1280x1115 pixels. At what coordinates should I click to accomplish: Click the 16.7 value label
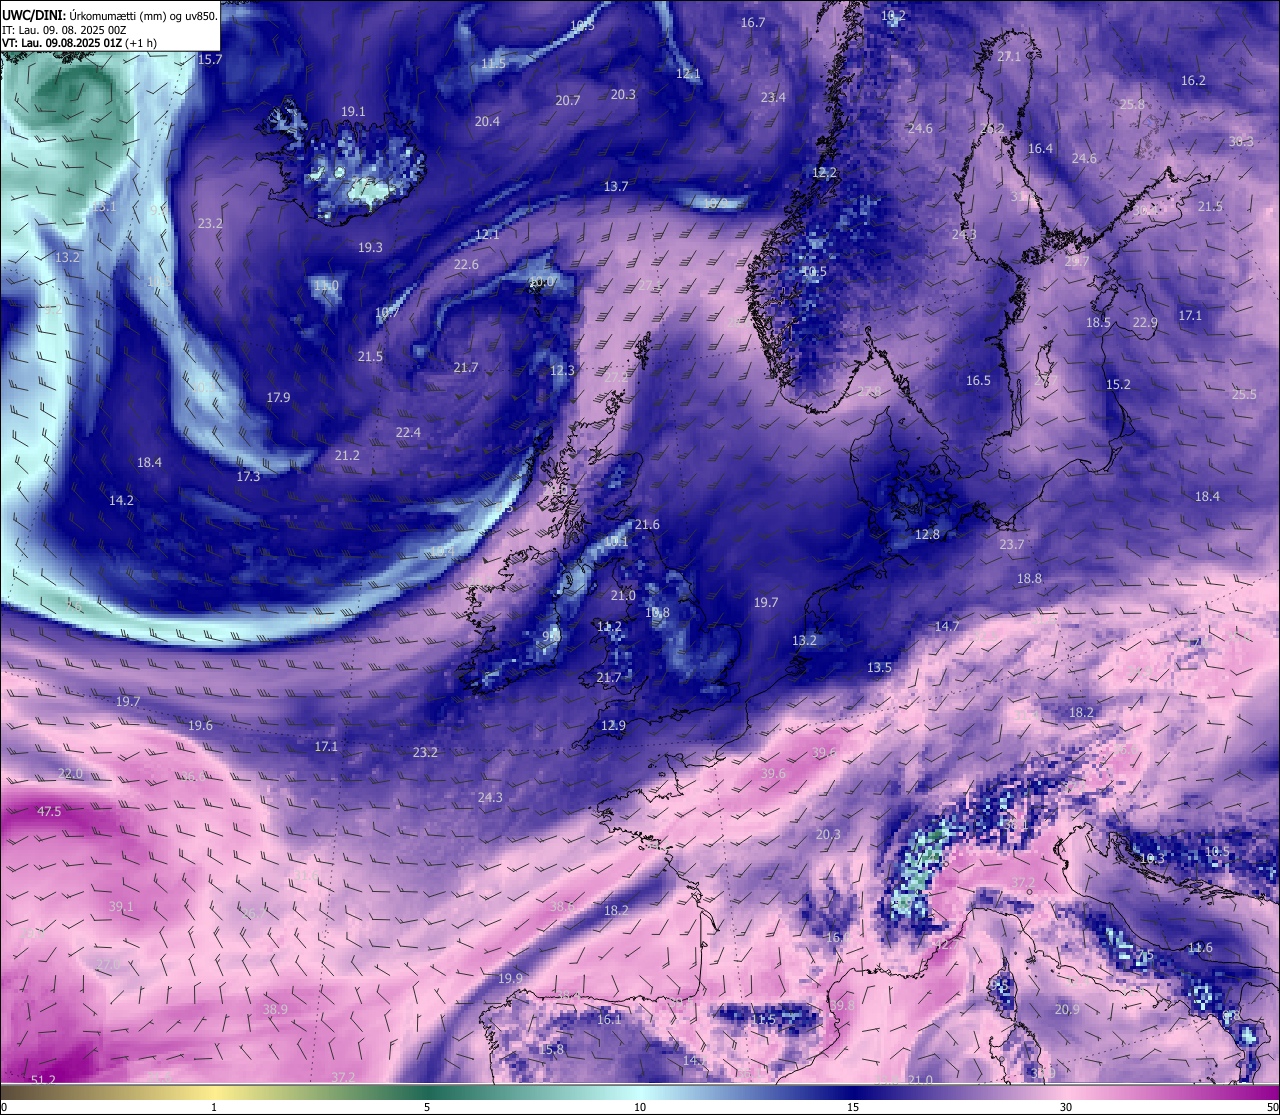(x=753, y=22)
